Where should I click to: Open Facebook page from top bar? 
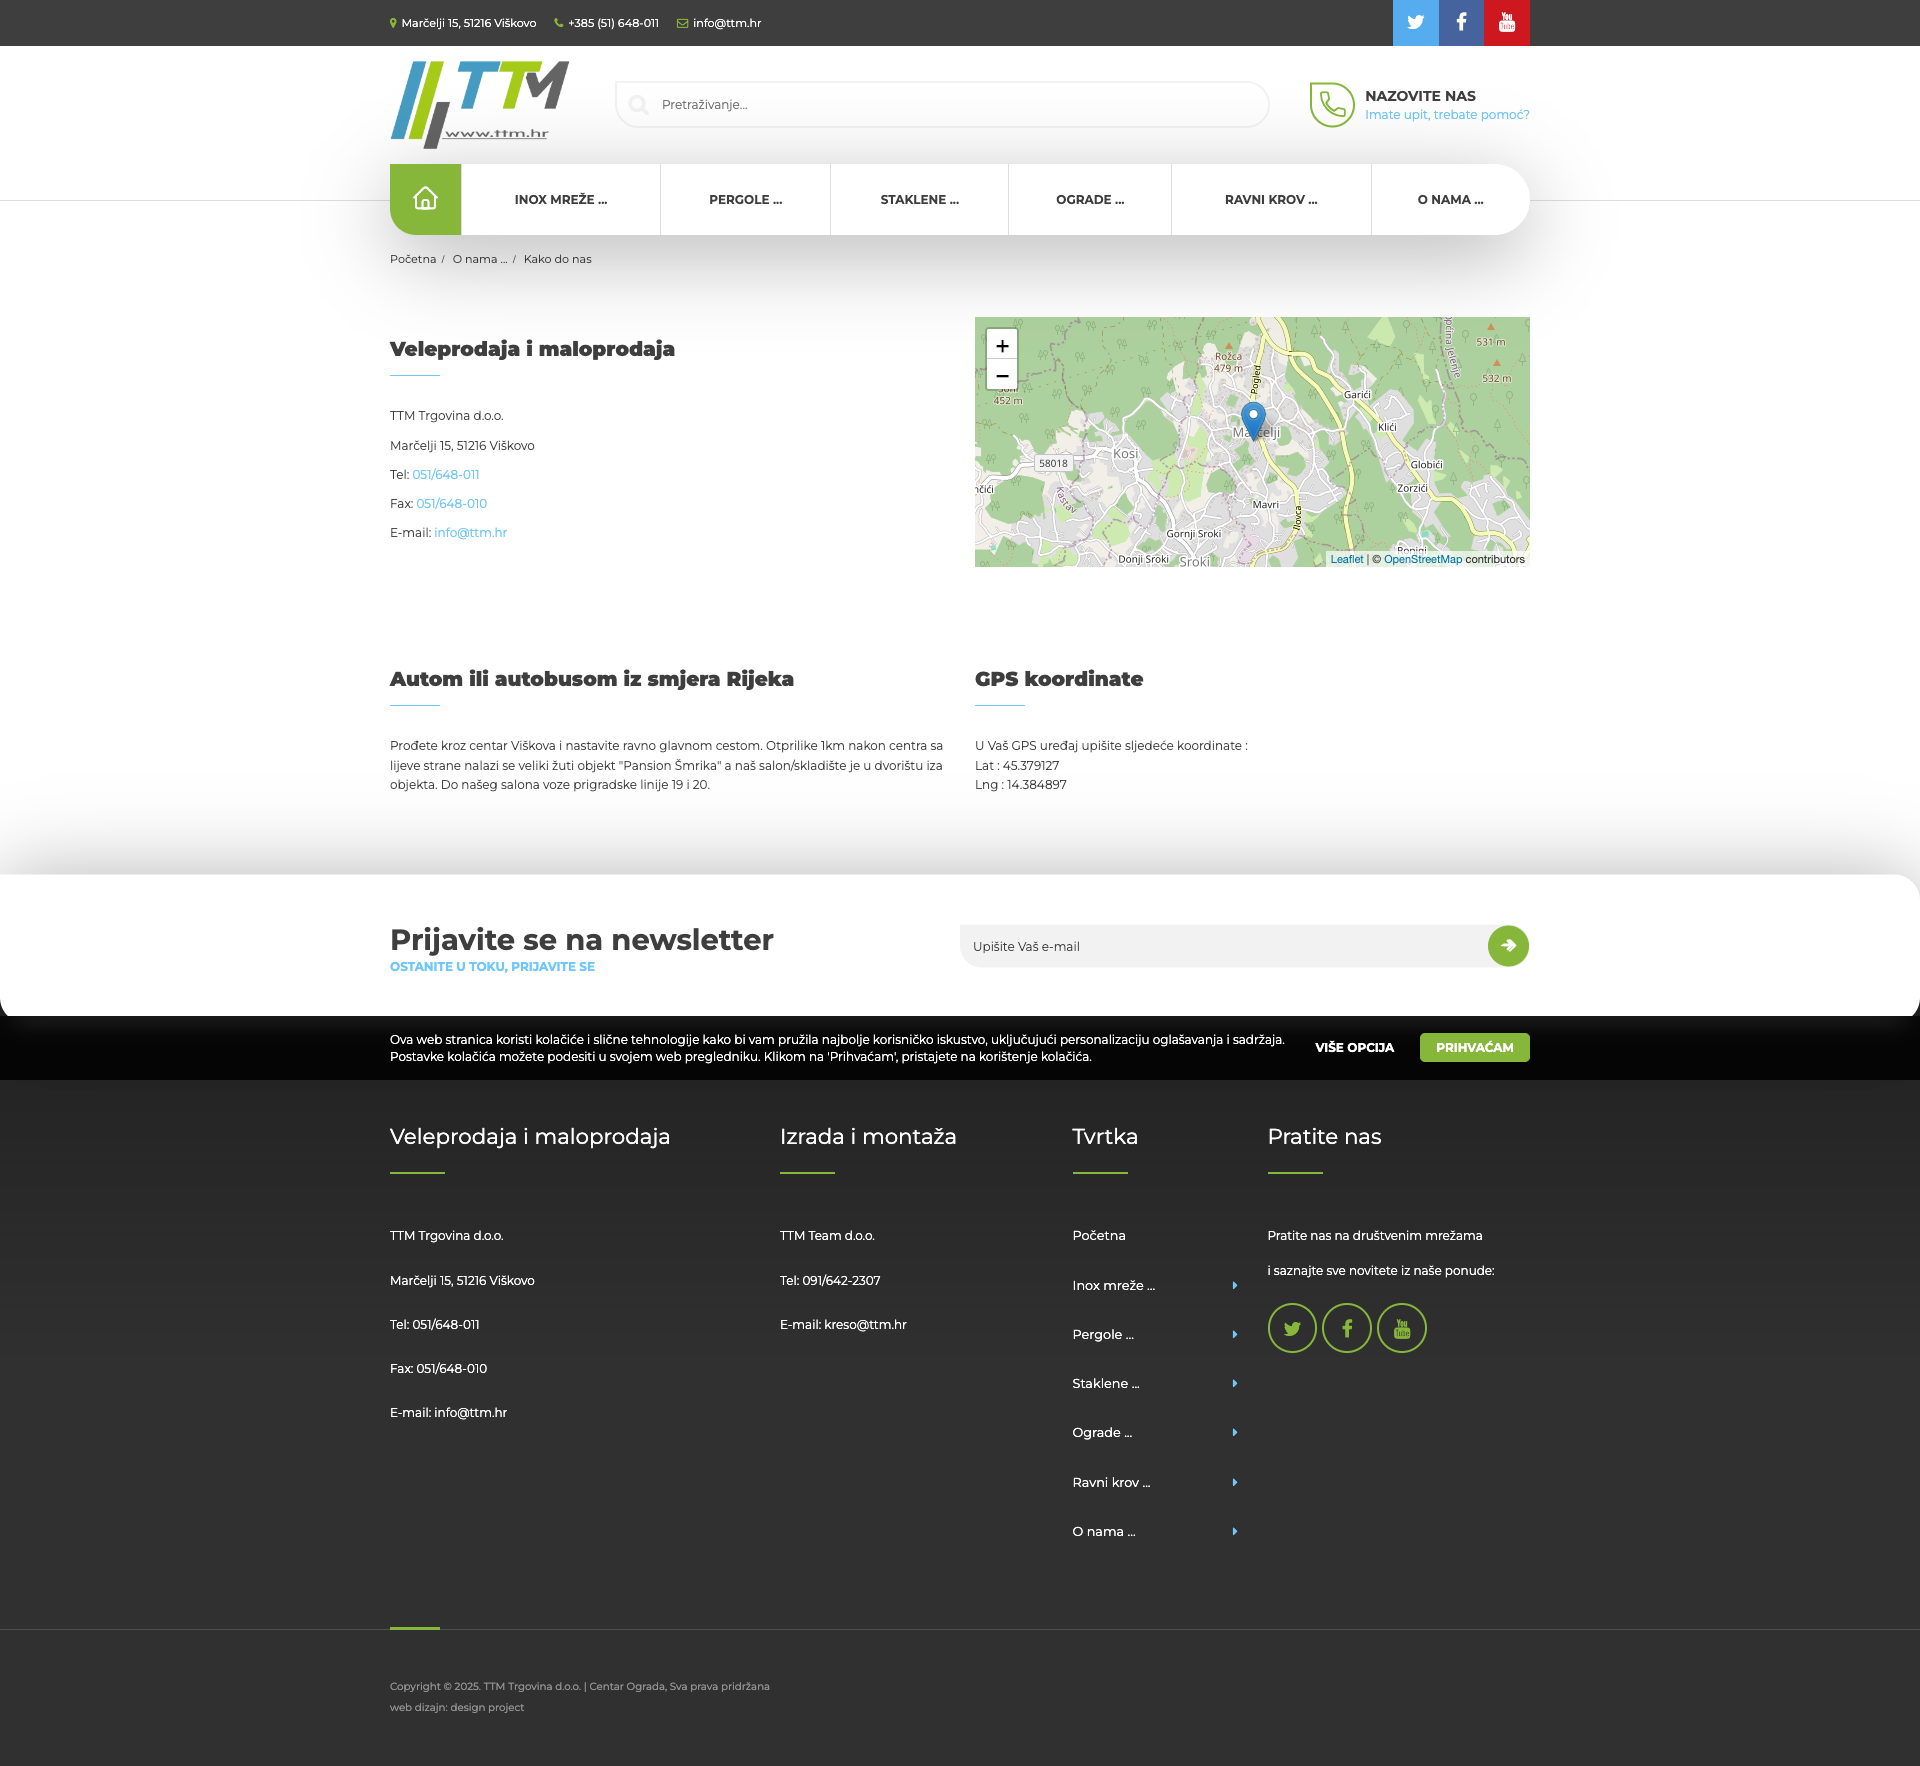1461,22
